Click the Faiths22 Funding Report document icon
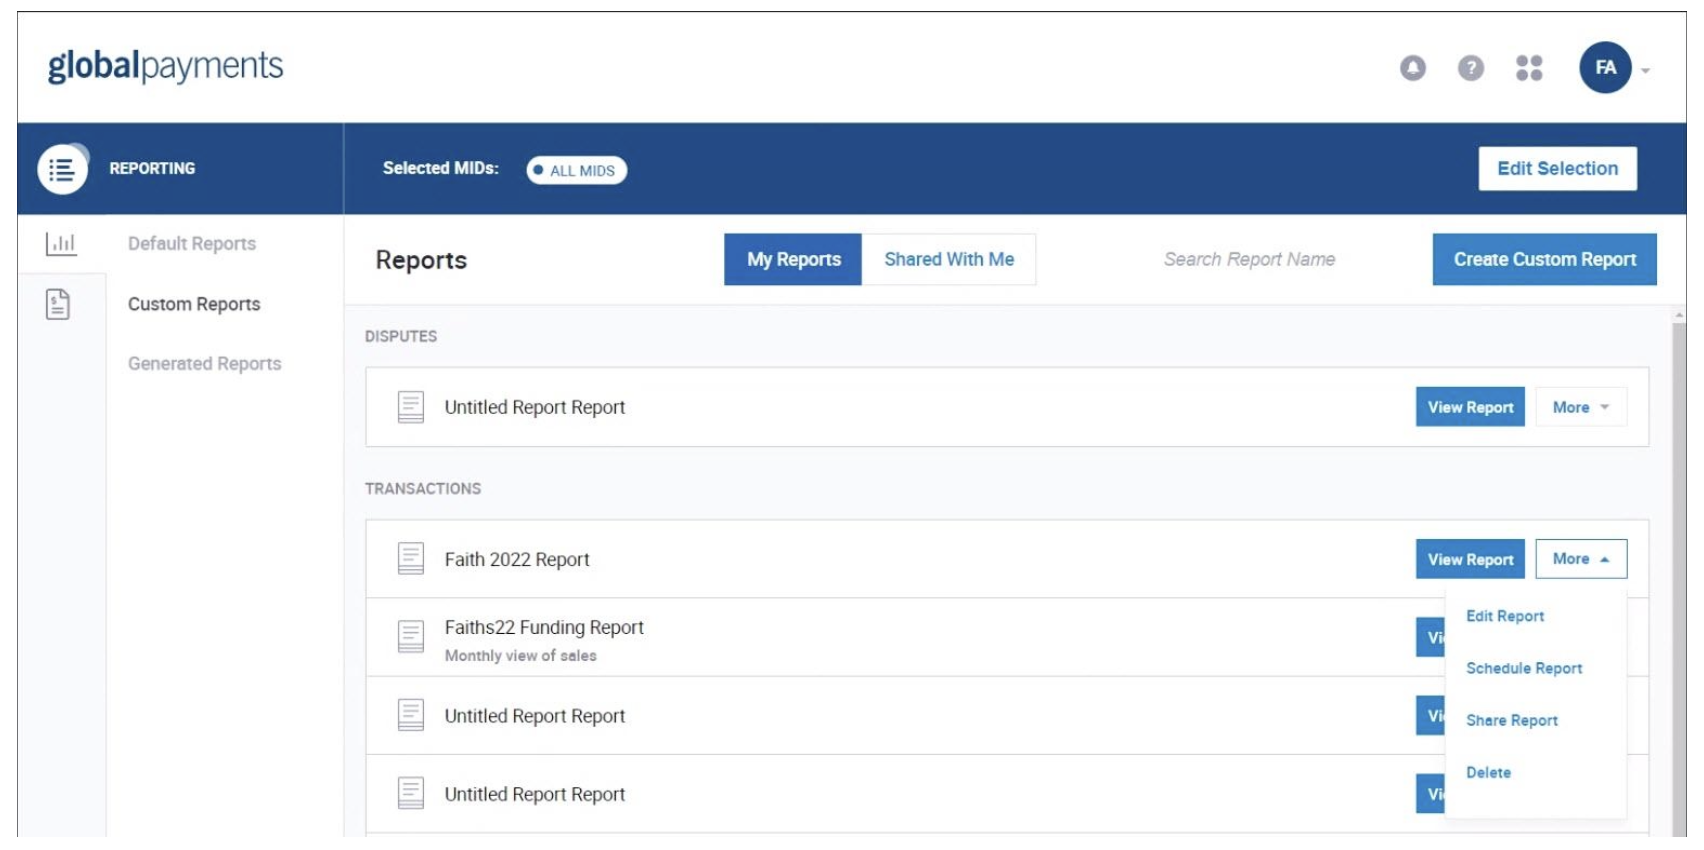The image size is (1704, 850). [x=411, y=636]
